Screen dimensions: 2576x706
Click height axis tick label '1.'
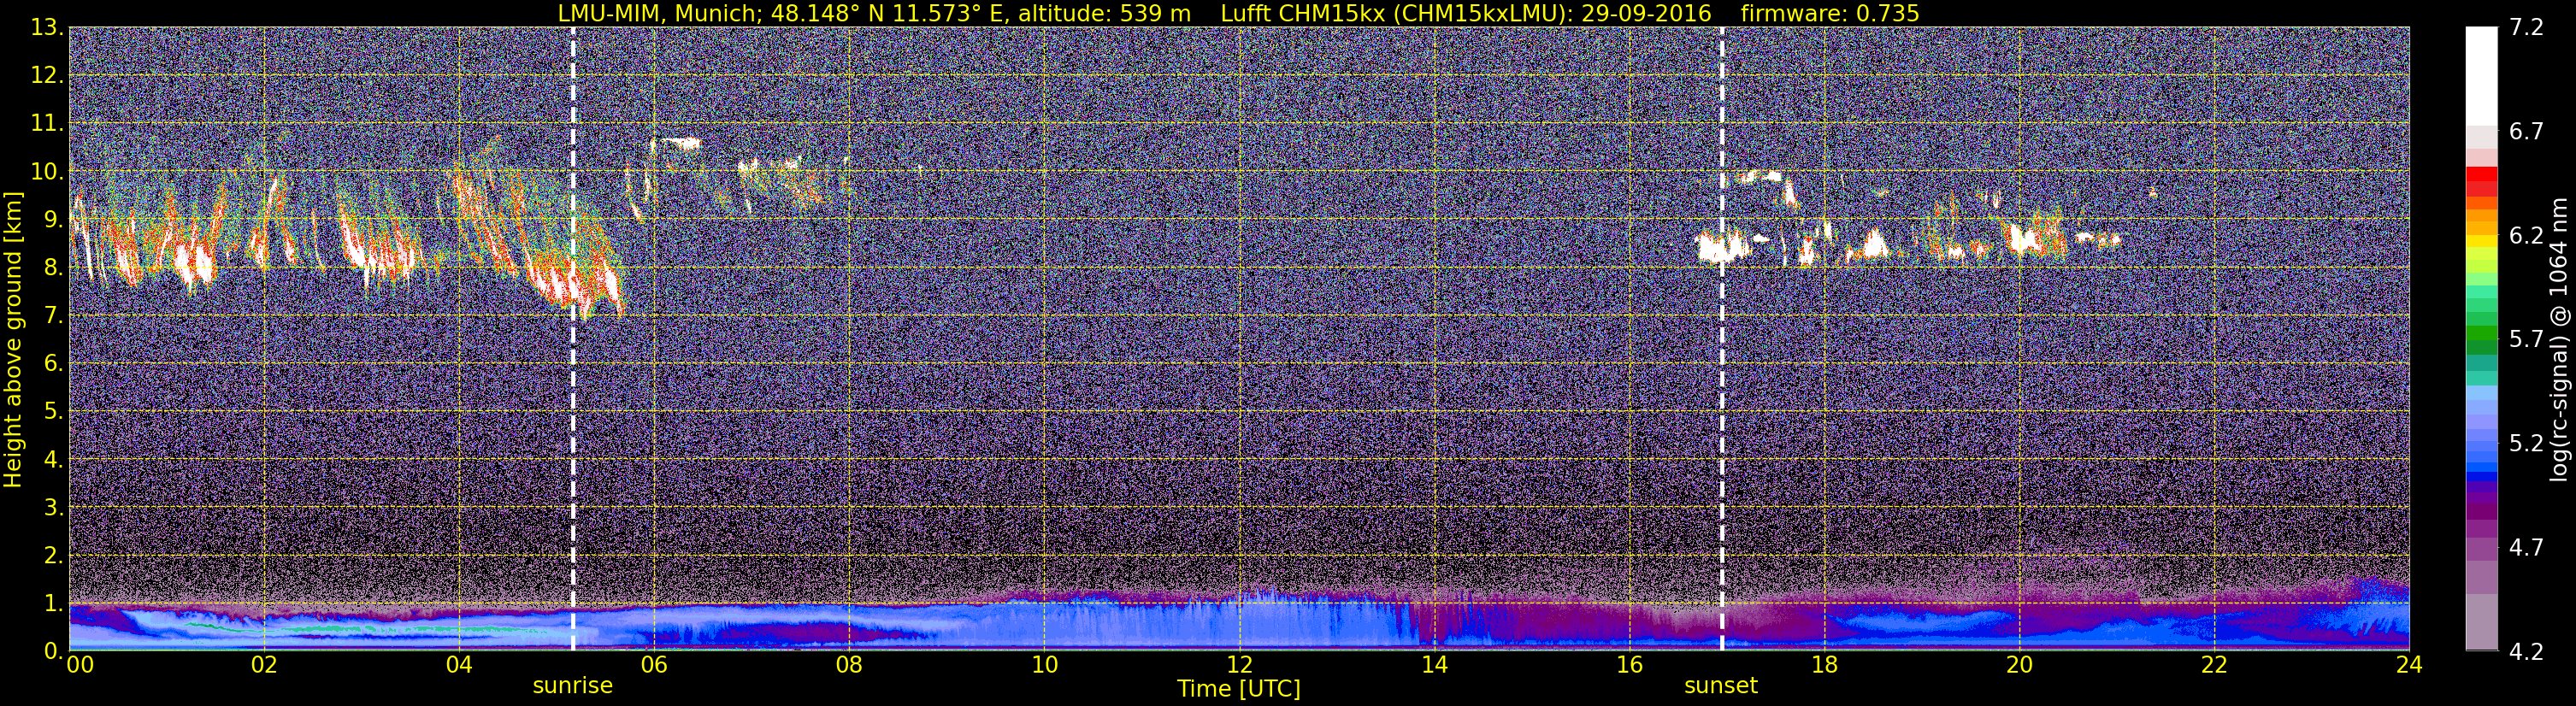pyautogui.click(x=53, y=603)
